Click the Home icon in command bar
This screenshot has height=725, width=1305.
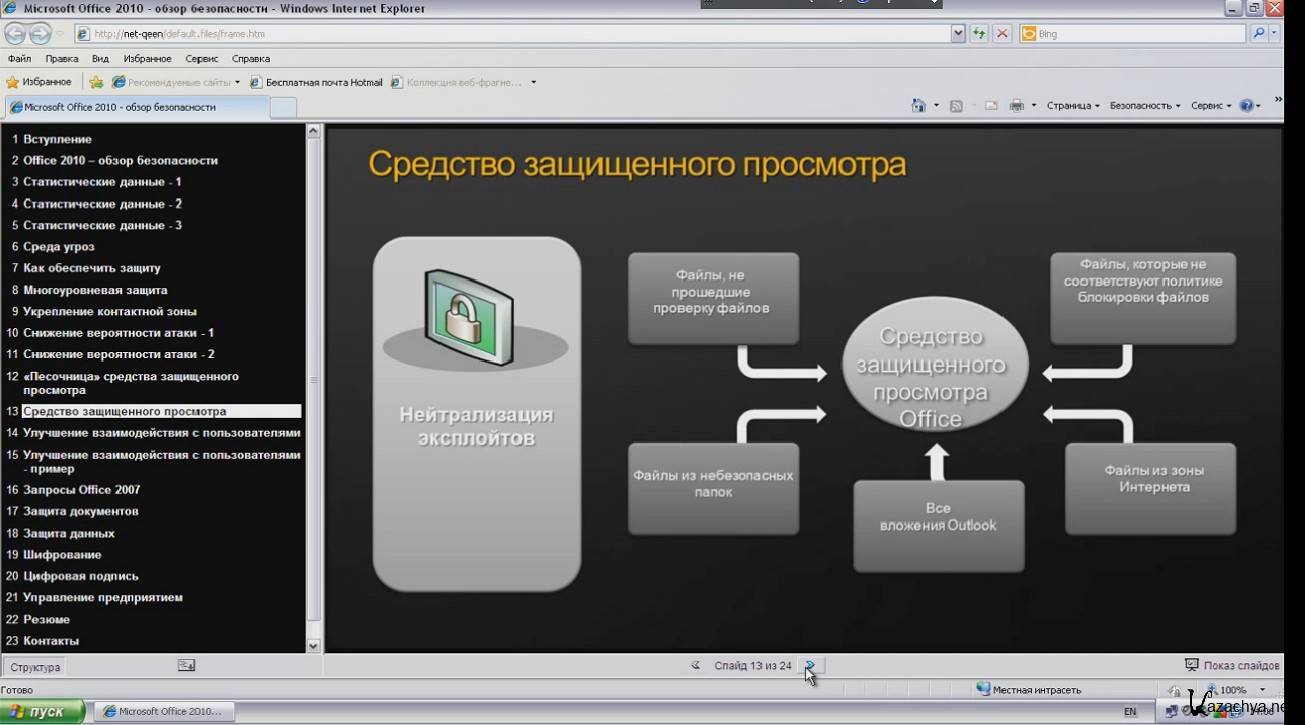(918, 106)
